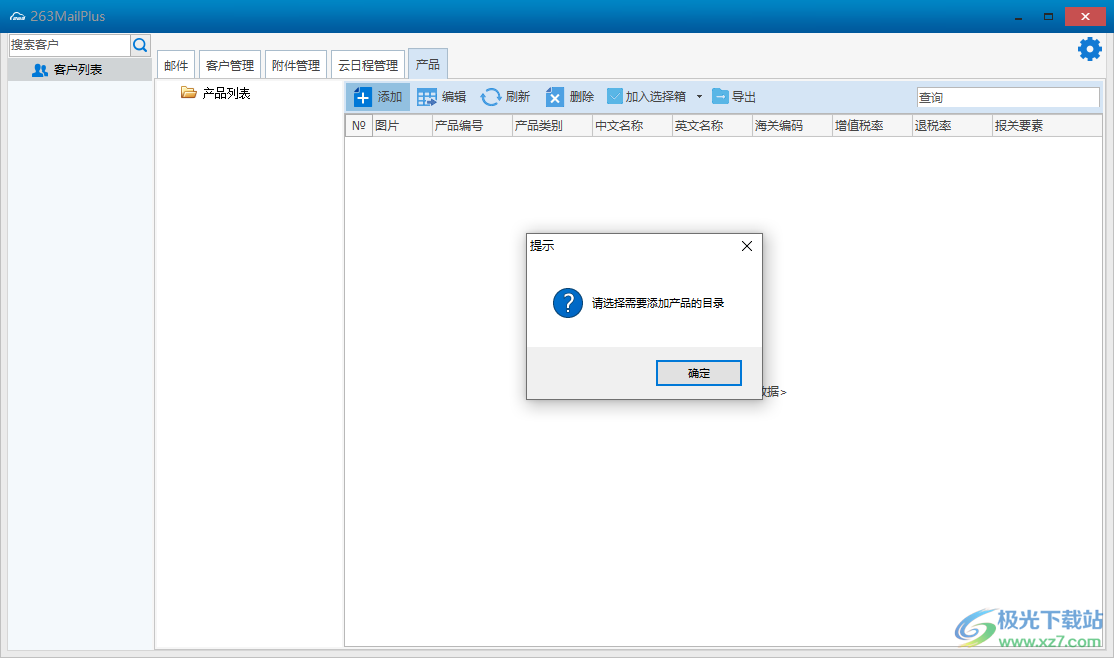
Task: Go to the 附件管理 tab
Action: [296, 65]
